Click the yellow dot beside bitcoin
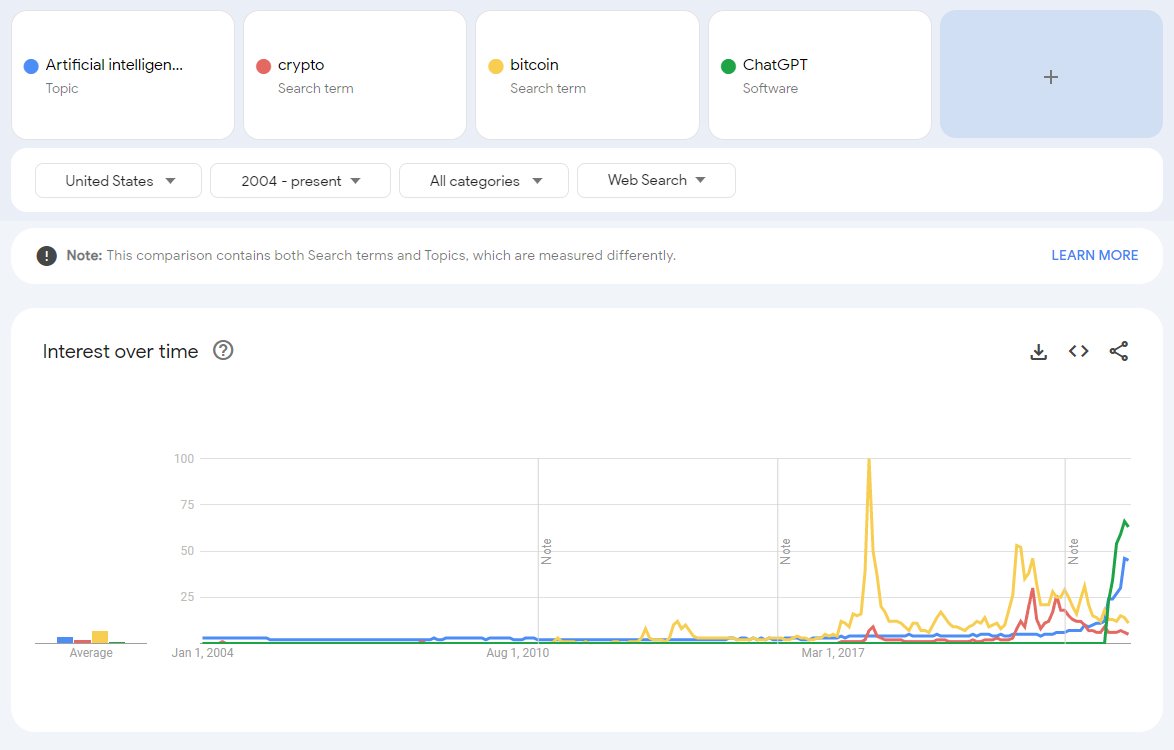 pos(496,67)
